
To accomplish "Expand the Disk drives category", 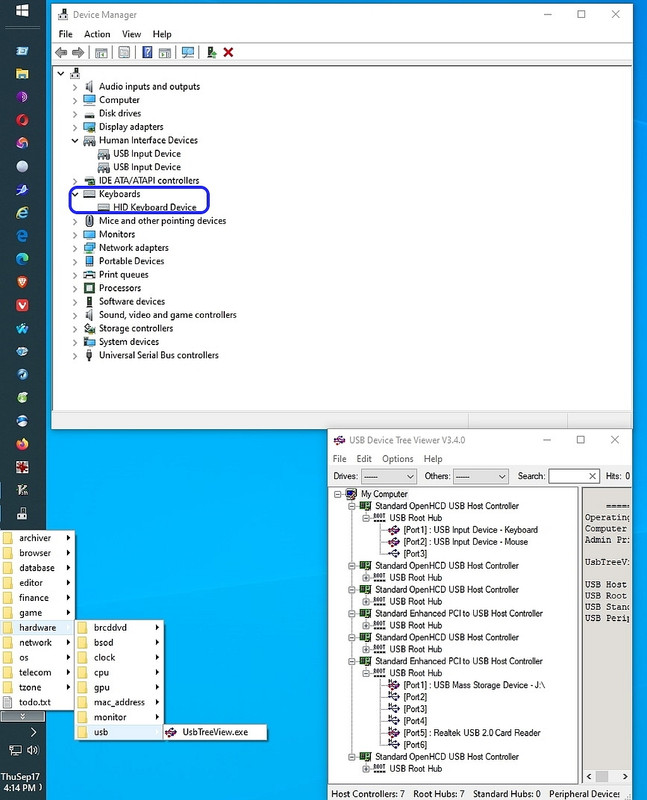I will point(75,114).
